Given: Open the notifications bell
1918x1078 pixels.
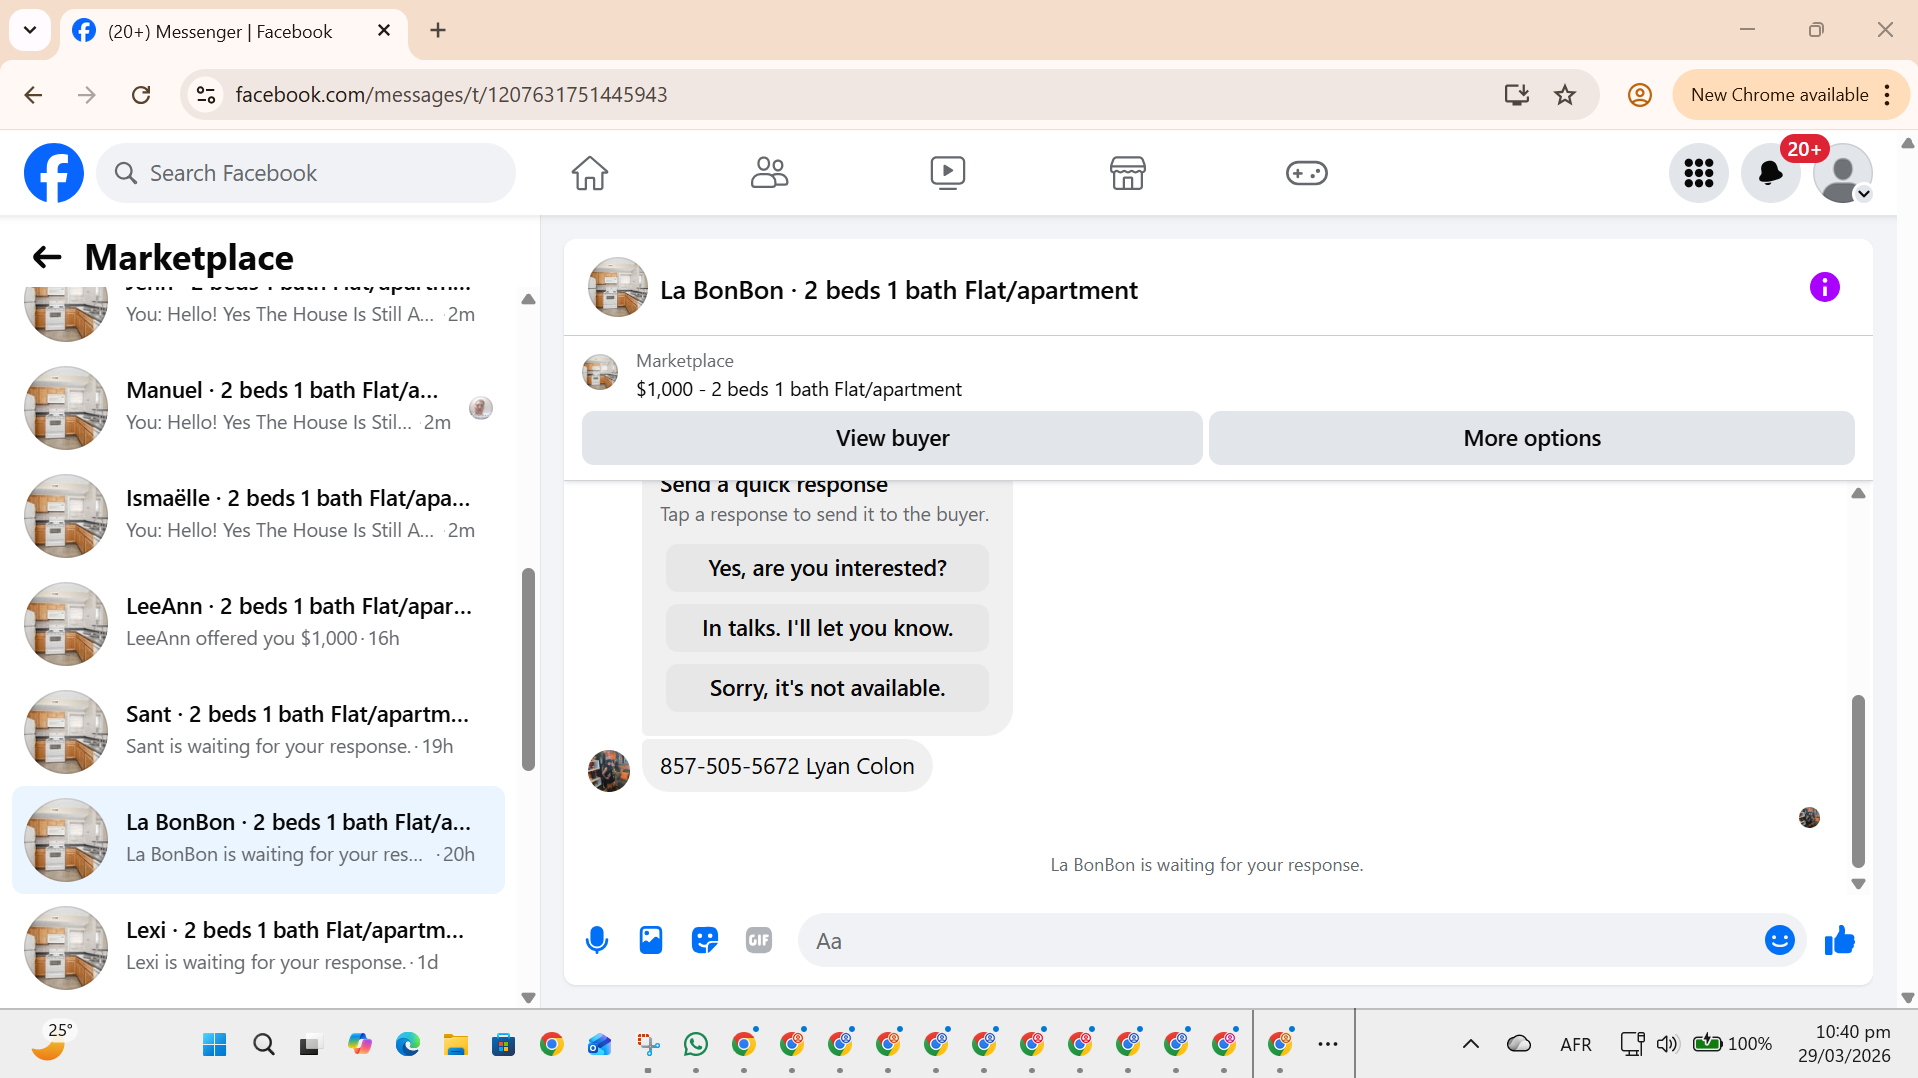Looking at the screenshot, I should click(1771, 173).
